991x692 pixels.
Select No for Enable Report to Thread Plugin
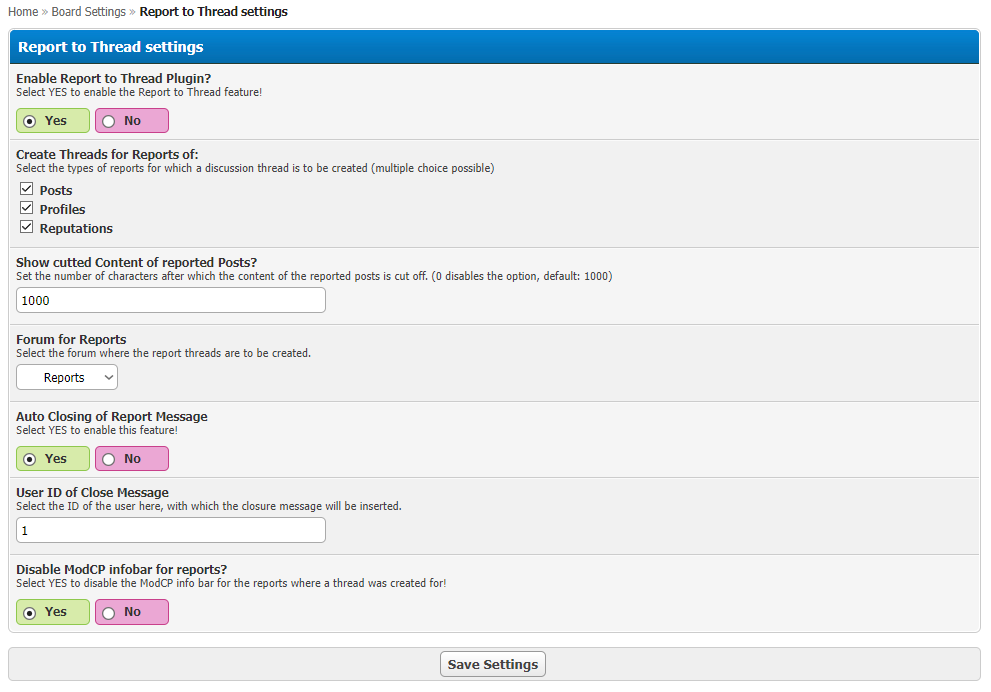coord(109,121)
